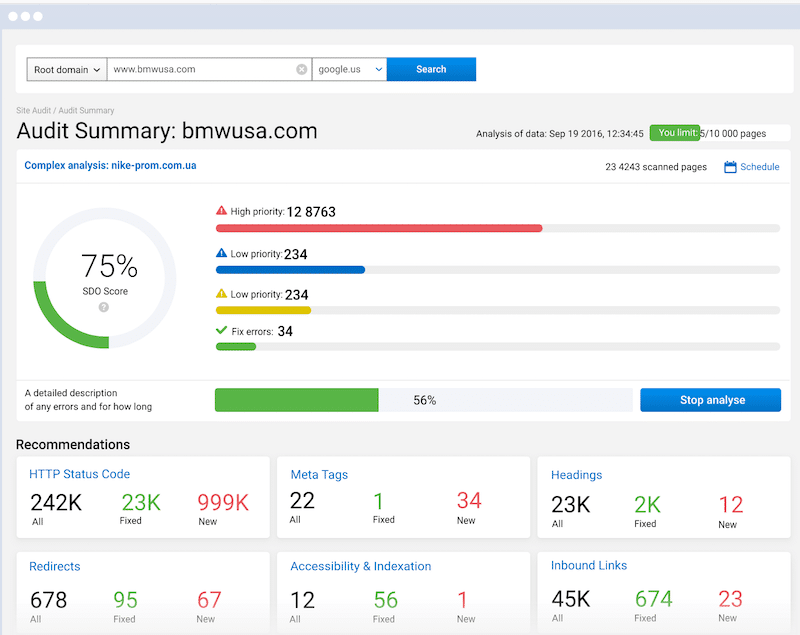The width and height of the screenshot is (800, 635).
Task: Click the green '2K' Fixed value in Headings
Action: click(x=647, y=505)
